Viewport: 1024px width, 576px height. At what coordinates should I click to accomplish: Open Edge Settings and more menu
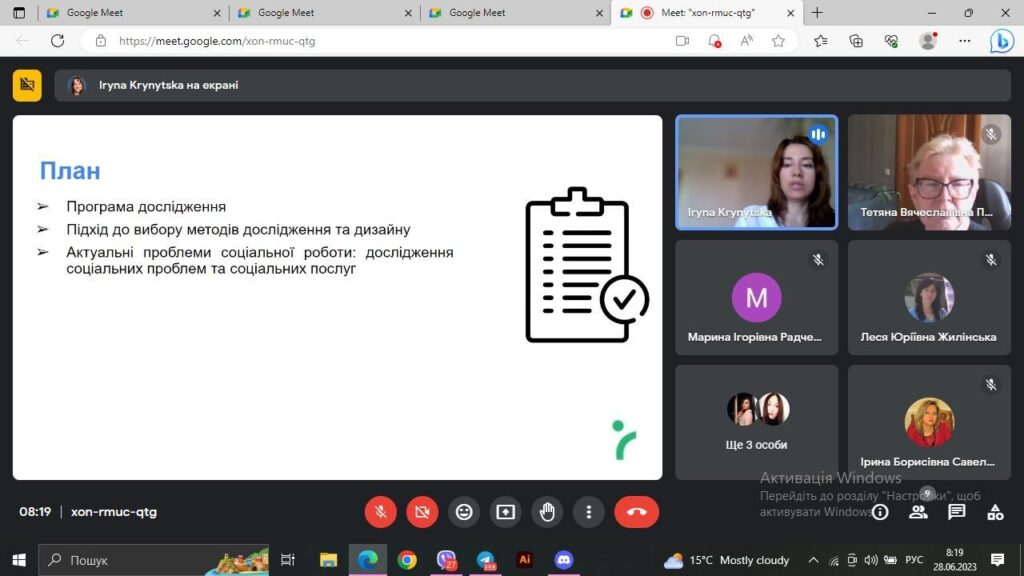(x=964, y=41)
